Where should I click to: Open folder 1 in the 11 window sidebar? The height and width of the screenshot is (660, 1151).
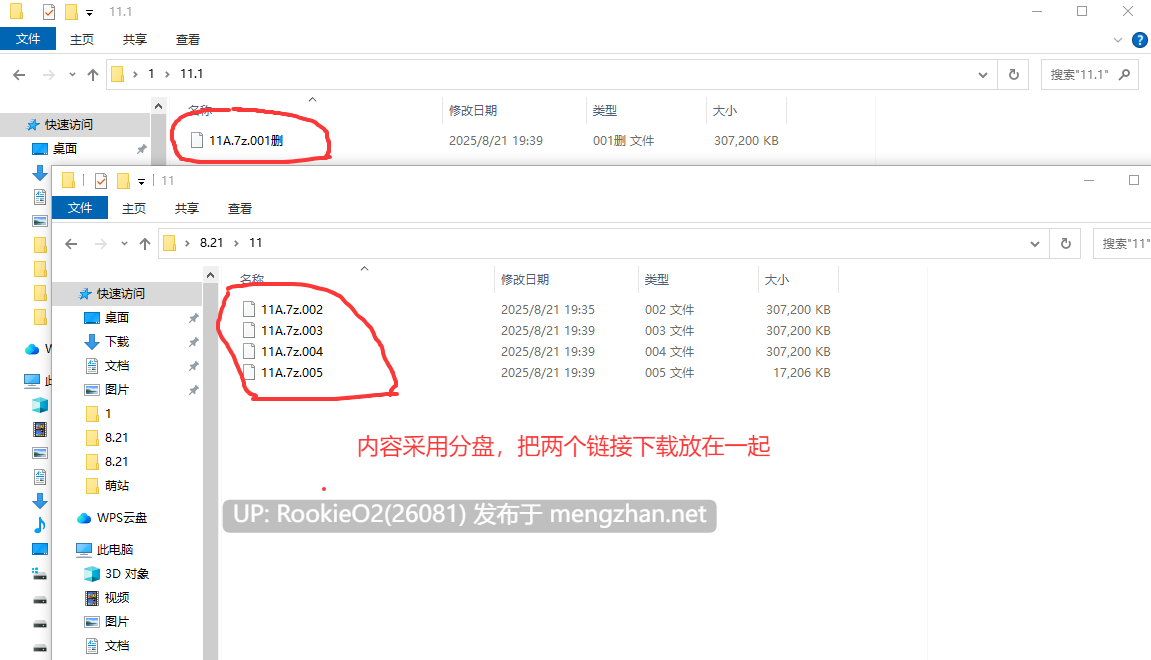pyautogui.click(x=108, y=413)
